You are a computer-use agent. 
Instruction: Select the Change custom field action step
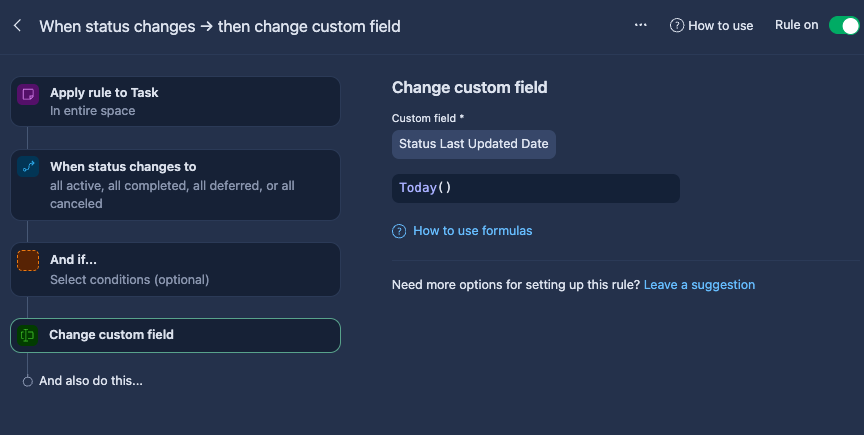[175, 335]
